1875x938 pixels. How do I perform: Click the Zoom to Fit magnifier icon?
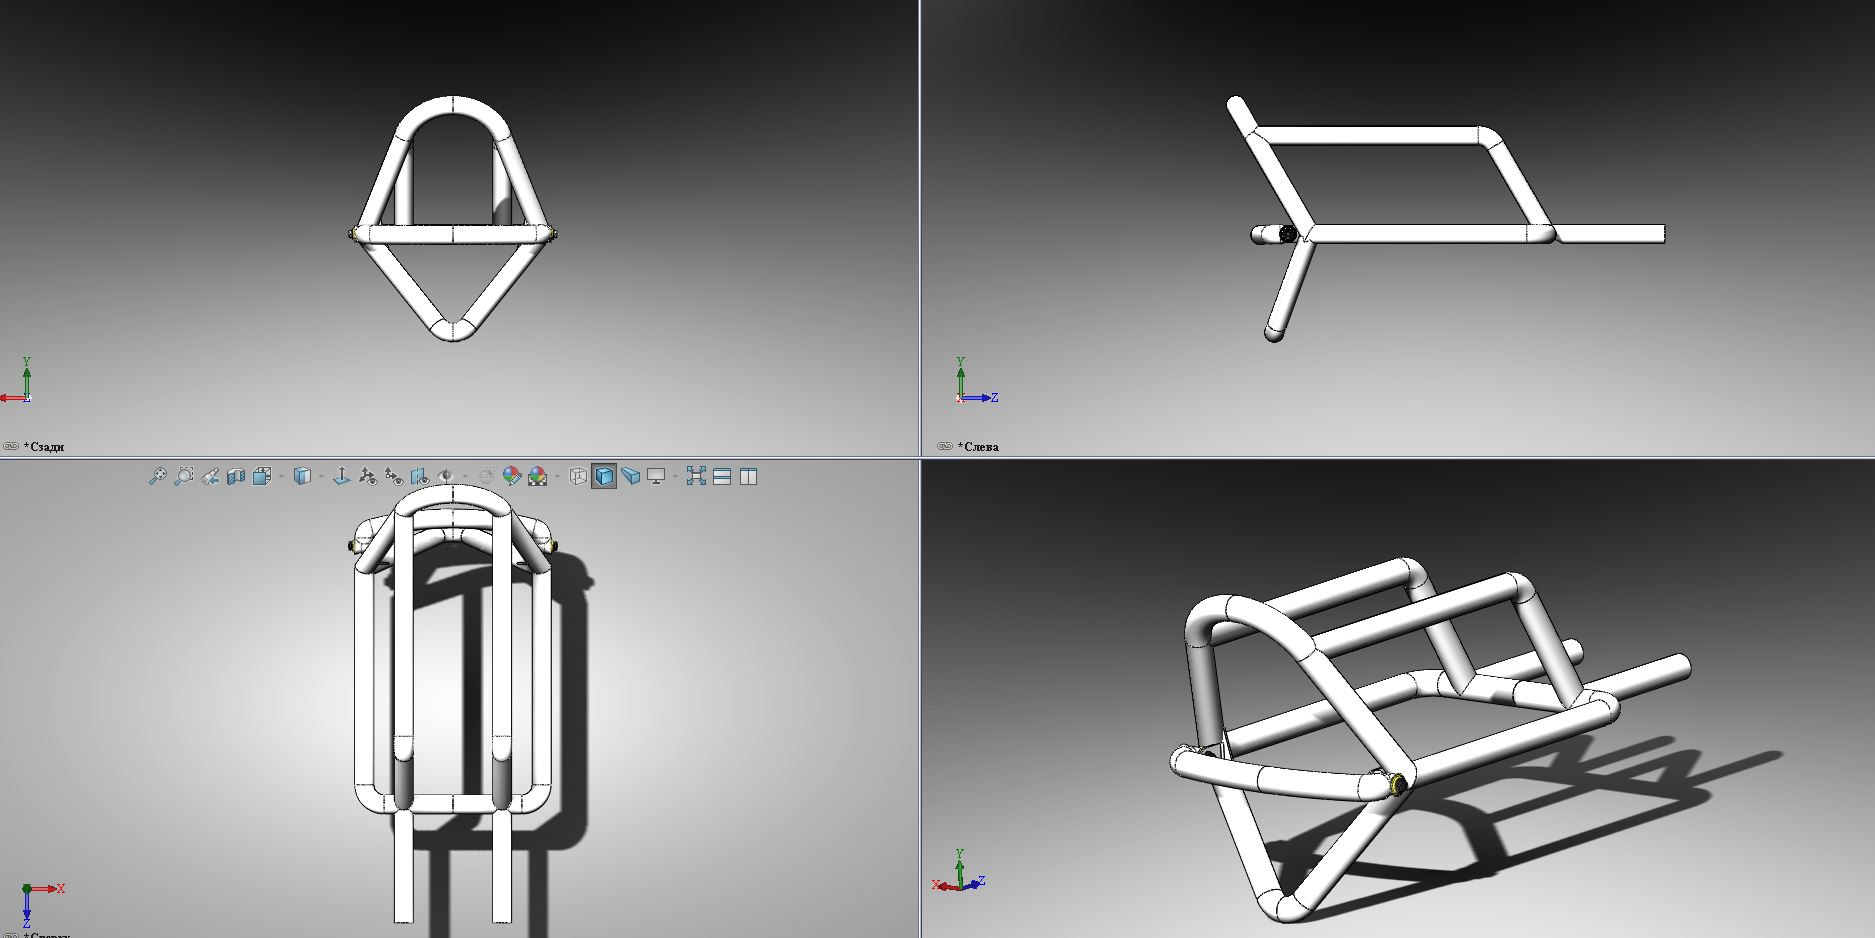(x=157, y=476)
